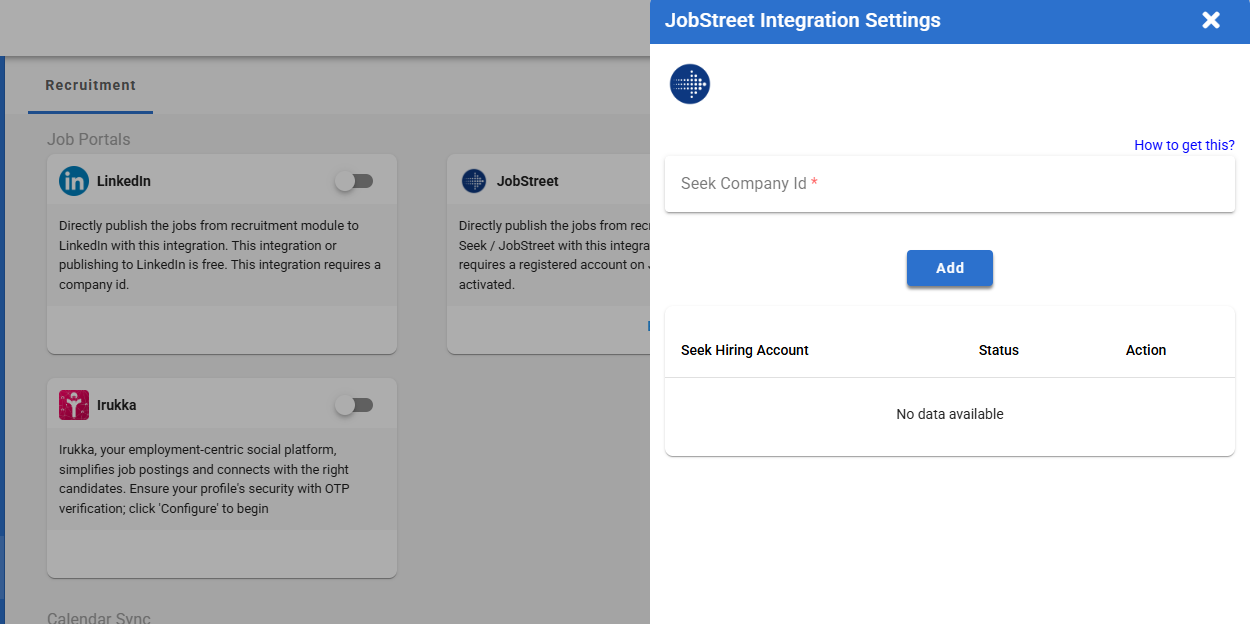Switch to the Recruitment tab
The image size is (1250, 624).
pyautogui.click(x=90, y=85)
